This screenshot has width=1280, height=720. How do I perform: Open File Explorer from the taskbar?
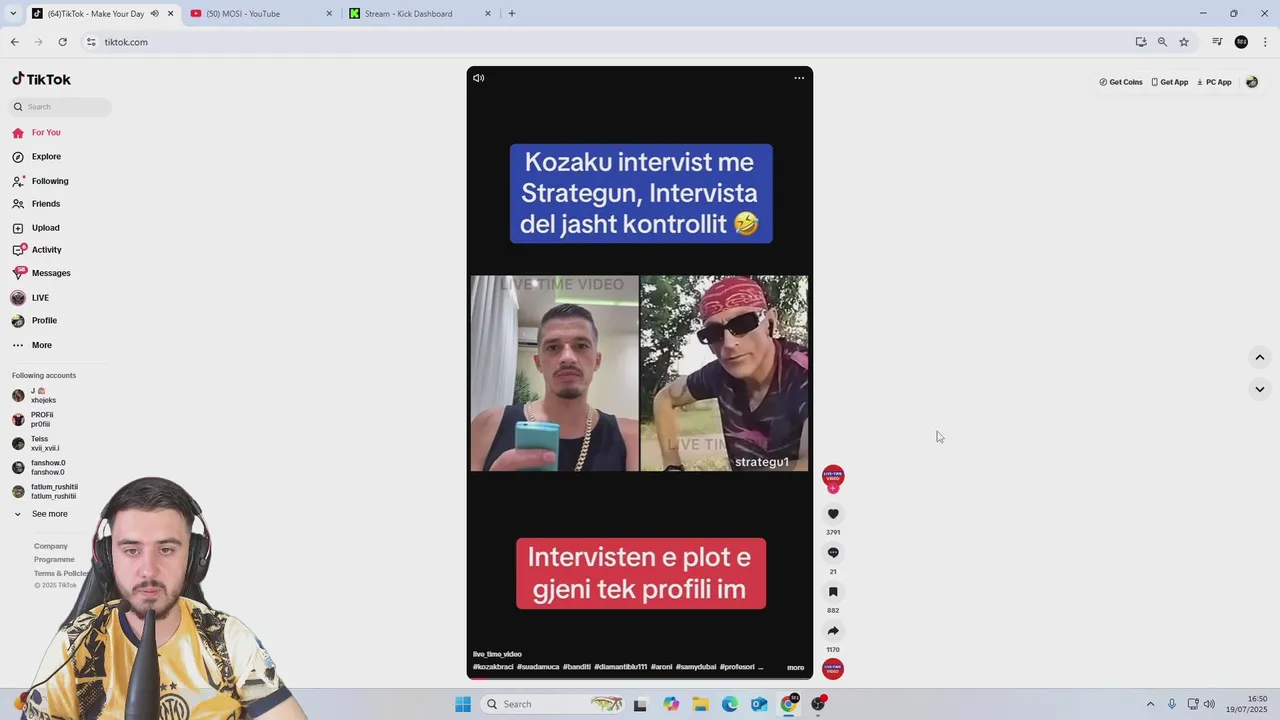[700, 704]
